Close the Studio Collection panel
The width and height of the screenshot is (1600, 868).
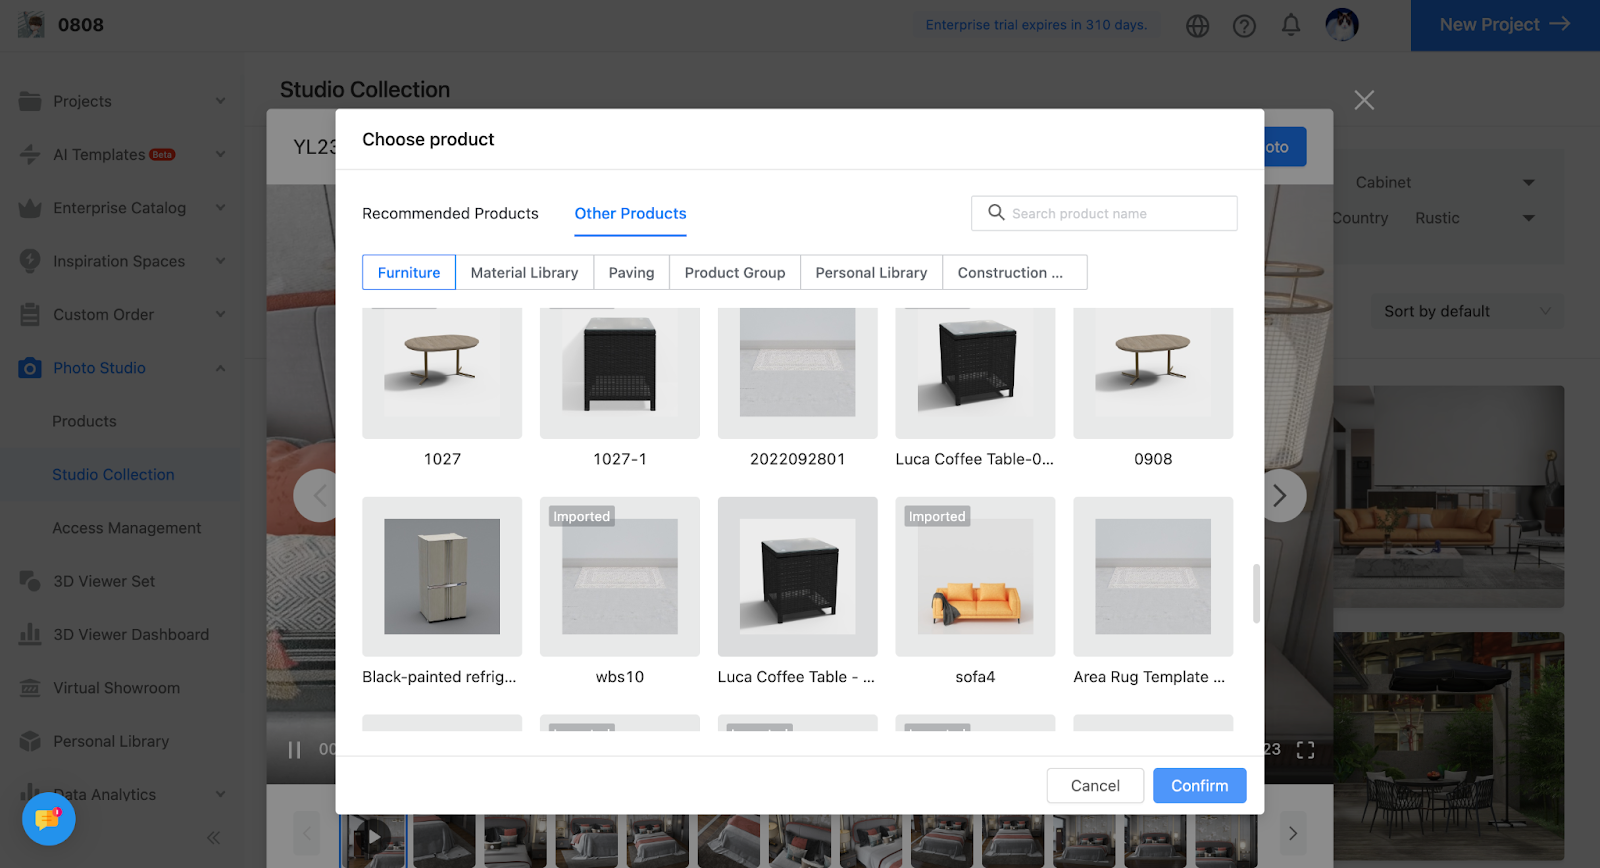(1364, 100)
